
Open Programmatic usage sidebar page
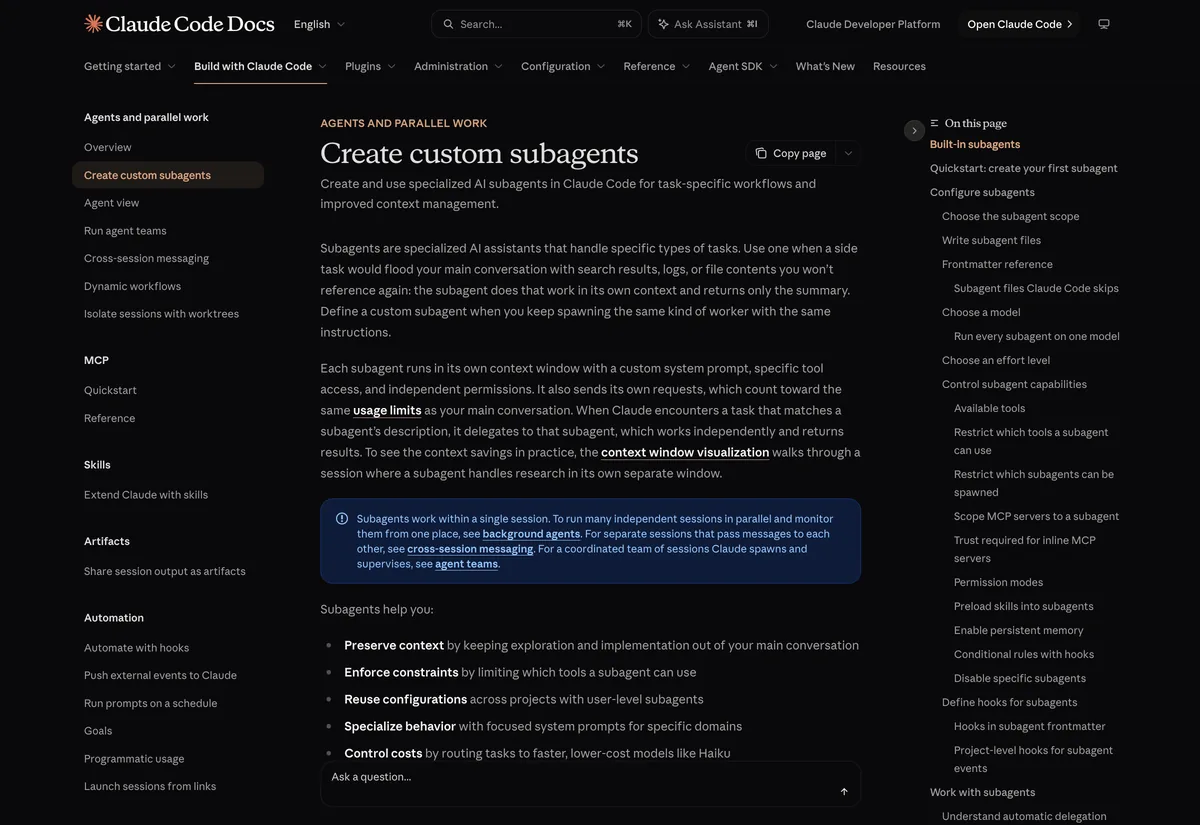[x=134, y=759]
